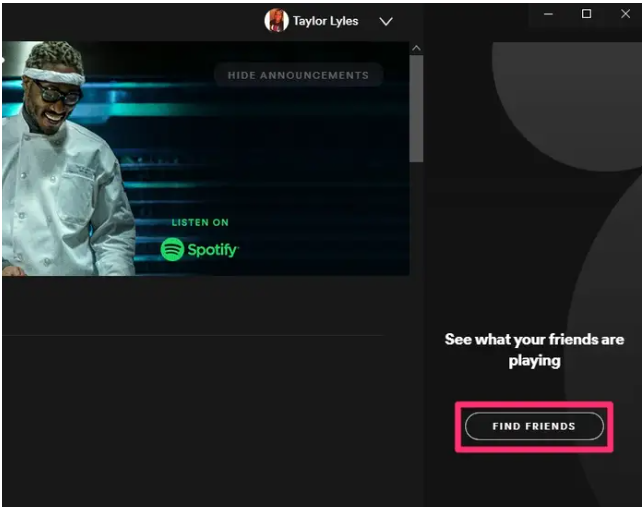644x509 pixels.
Task: Click the gray decorative circle in the friends panel
Action: tap(567, 103)
